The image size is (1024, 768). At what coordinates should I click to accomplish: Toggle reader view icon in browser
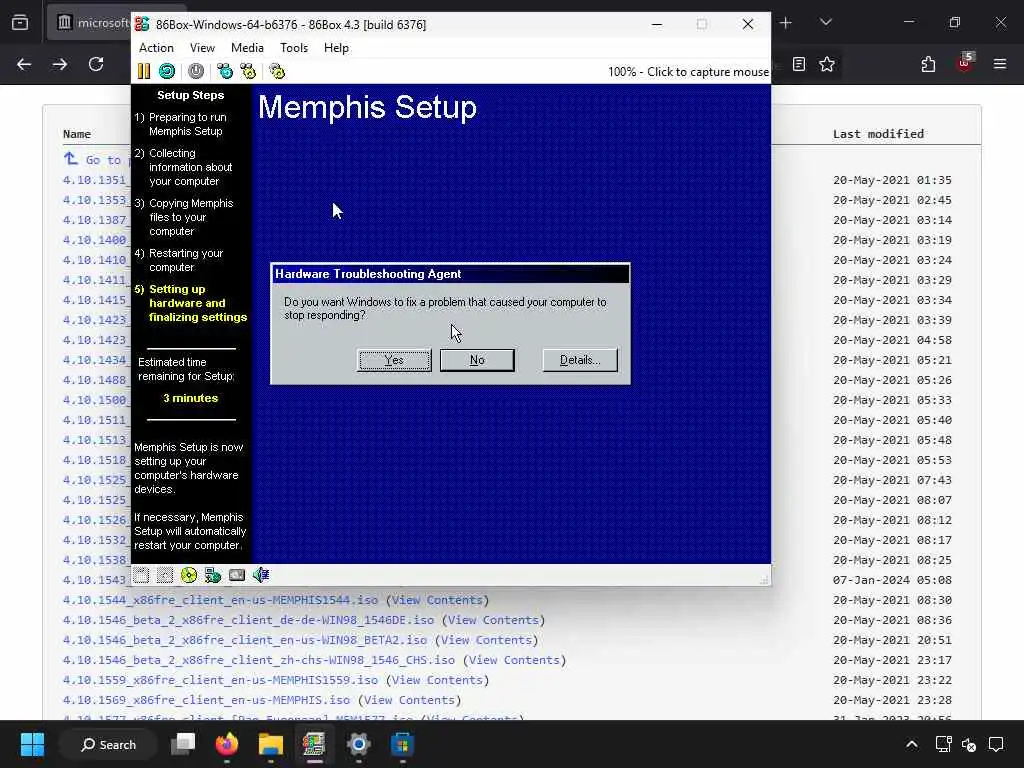(799, 64)
